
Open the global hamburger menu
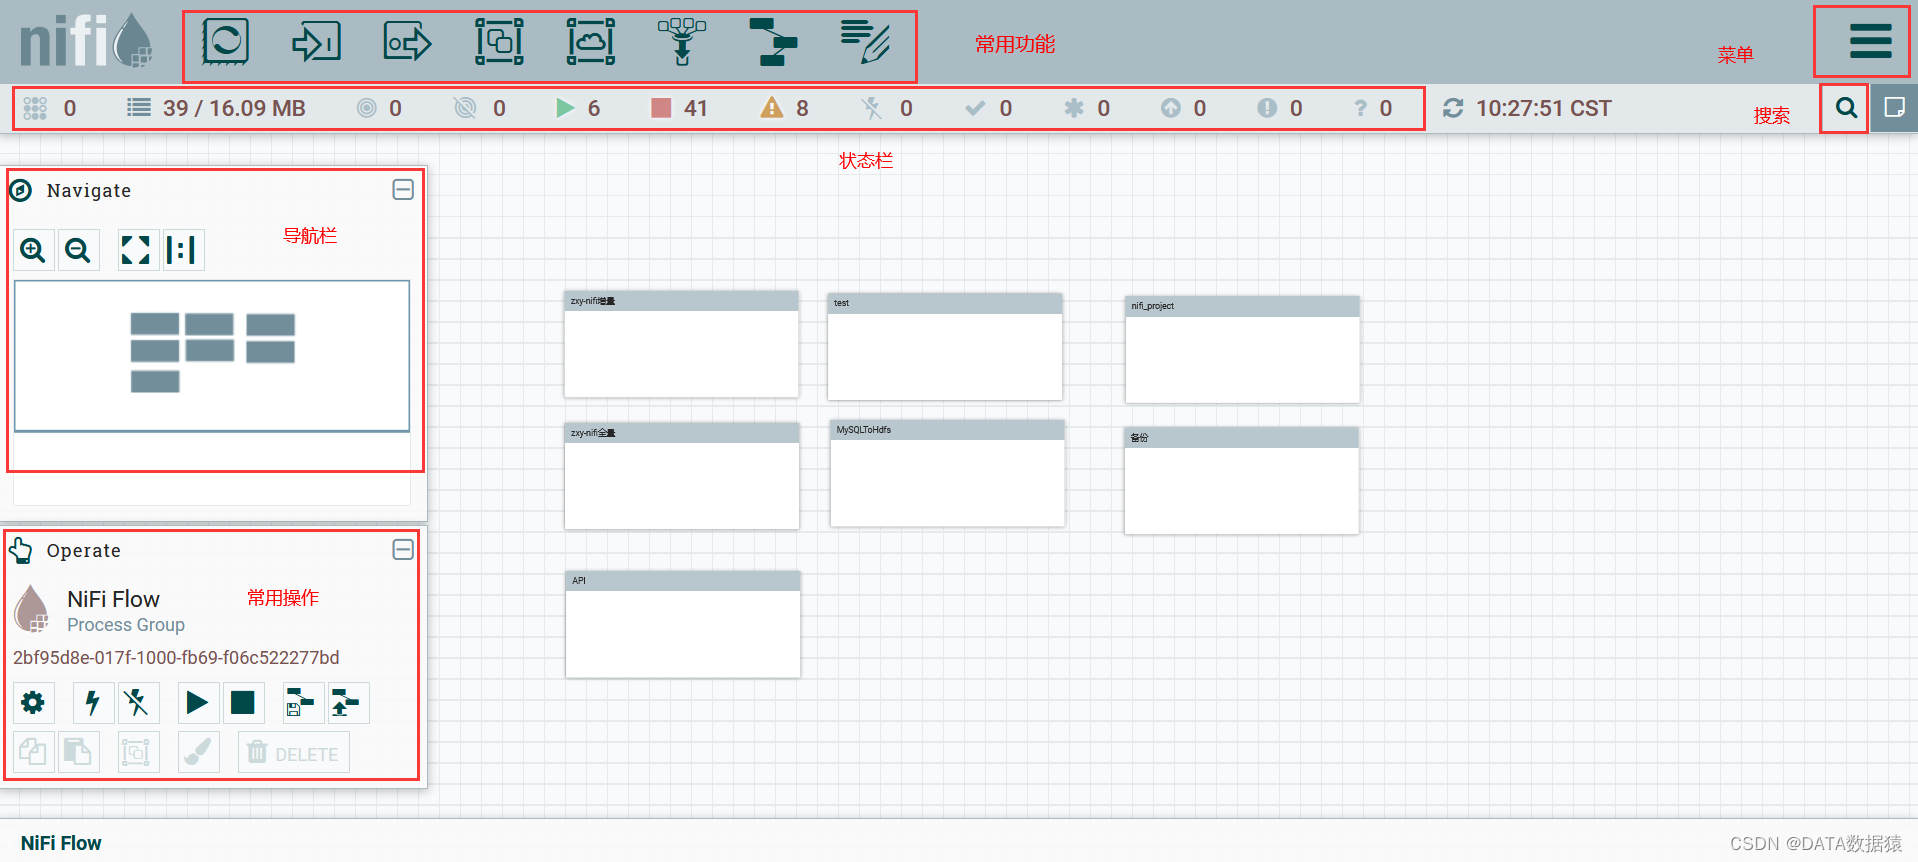point(1870,42)
